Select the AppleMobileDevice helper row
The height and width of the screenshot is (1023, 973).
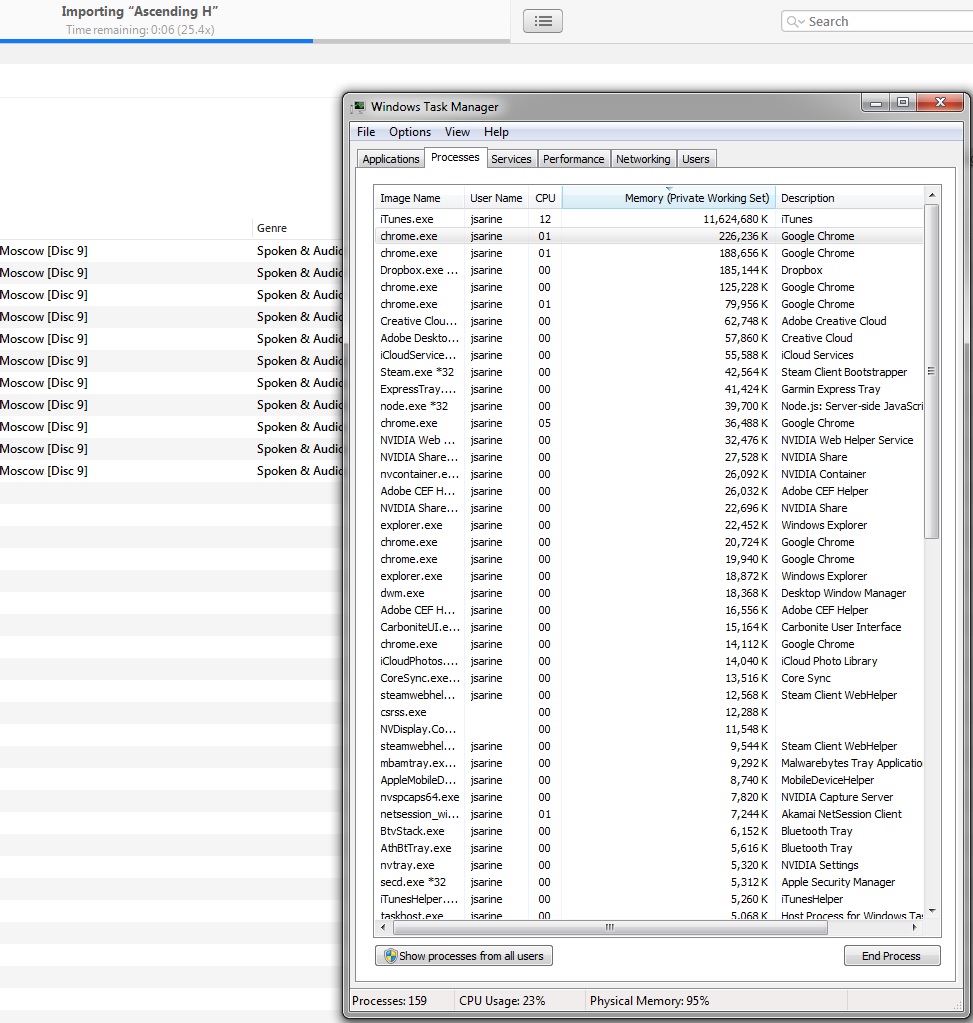point(649,780)
